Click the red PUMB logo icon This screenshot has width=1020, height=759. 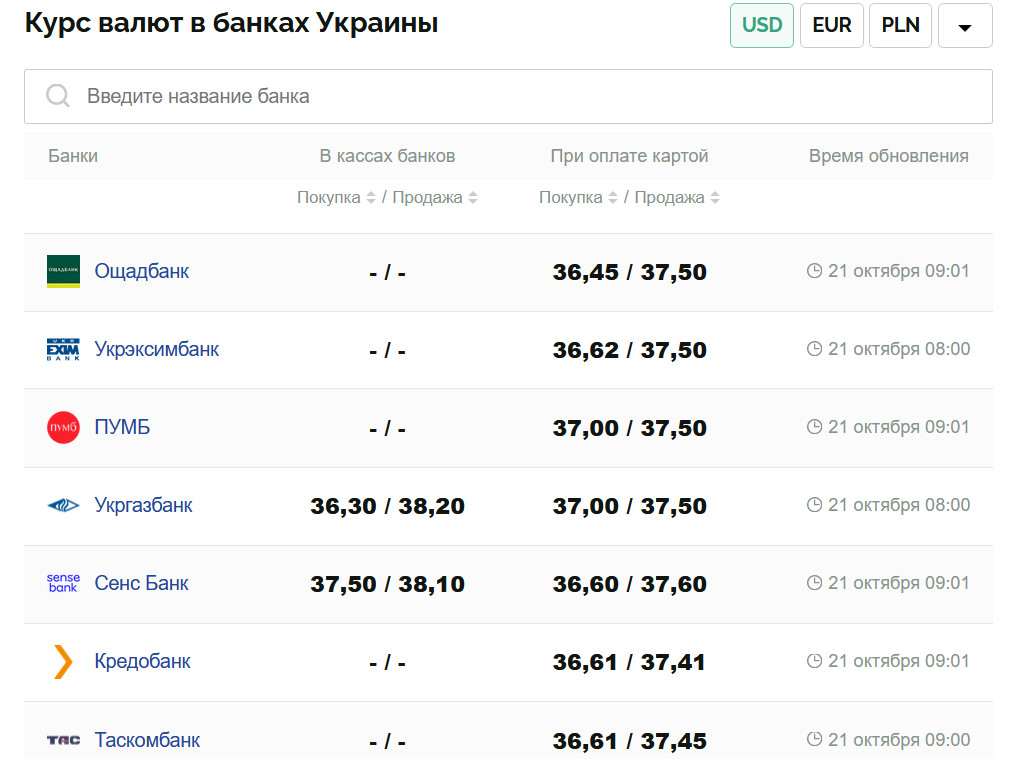point(63,427)
